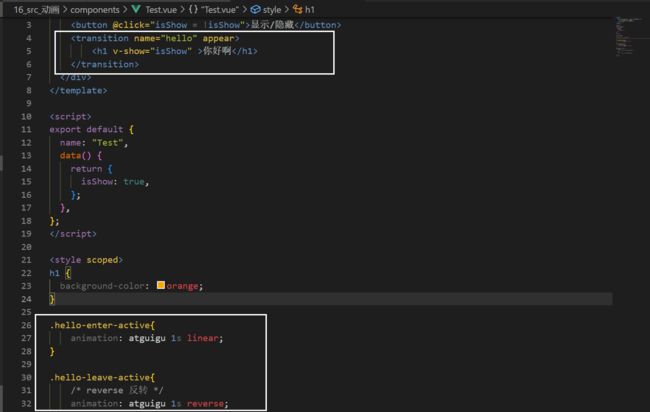650x412 pixels.
Task: Click the isShow: true property line
Action: point(113,182)
